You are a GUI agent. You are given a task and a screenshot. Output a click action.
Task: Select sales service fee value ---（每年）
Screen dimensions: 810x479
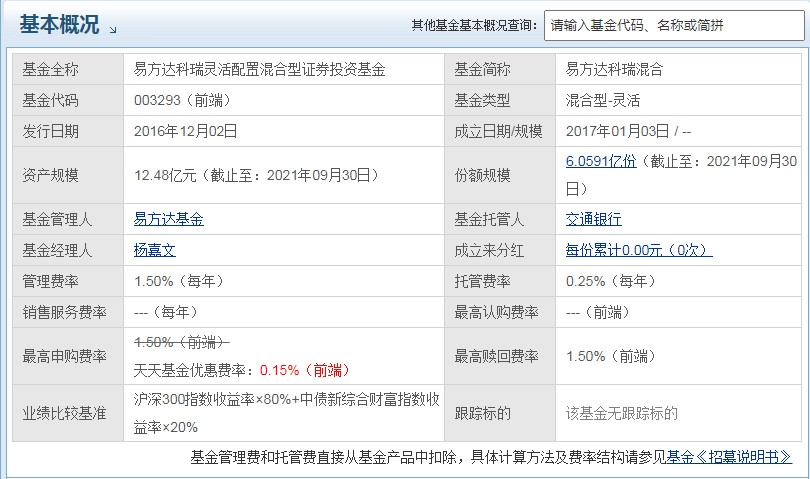click(x=166, y=312)
